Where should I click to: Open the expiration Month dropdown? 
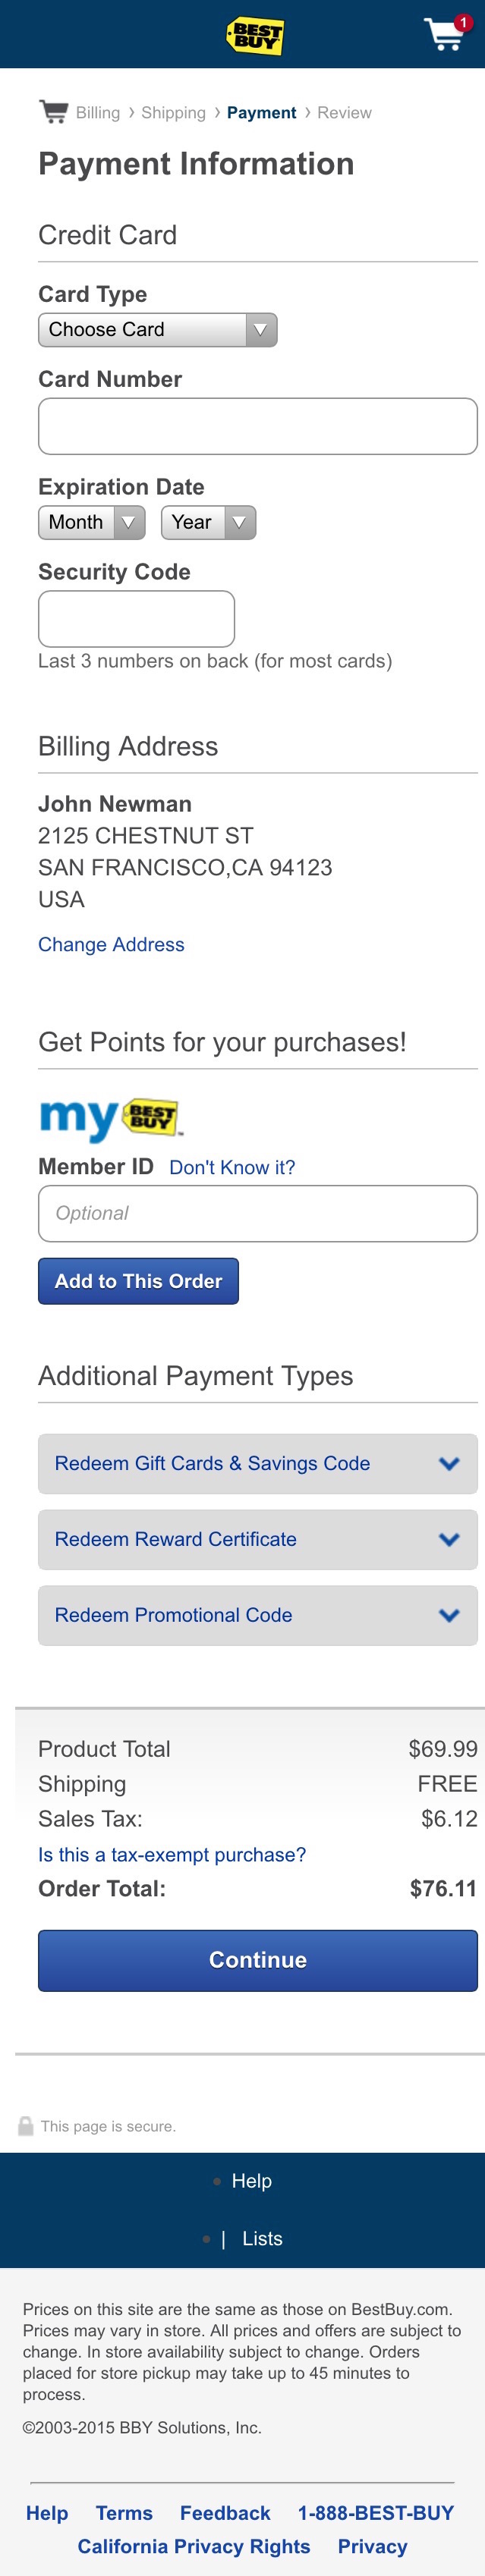(90, 522)
